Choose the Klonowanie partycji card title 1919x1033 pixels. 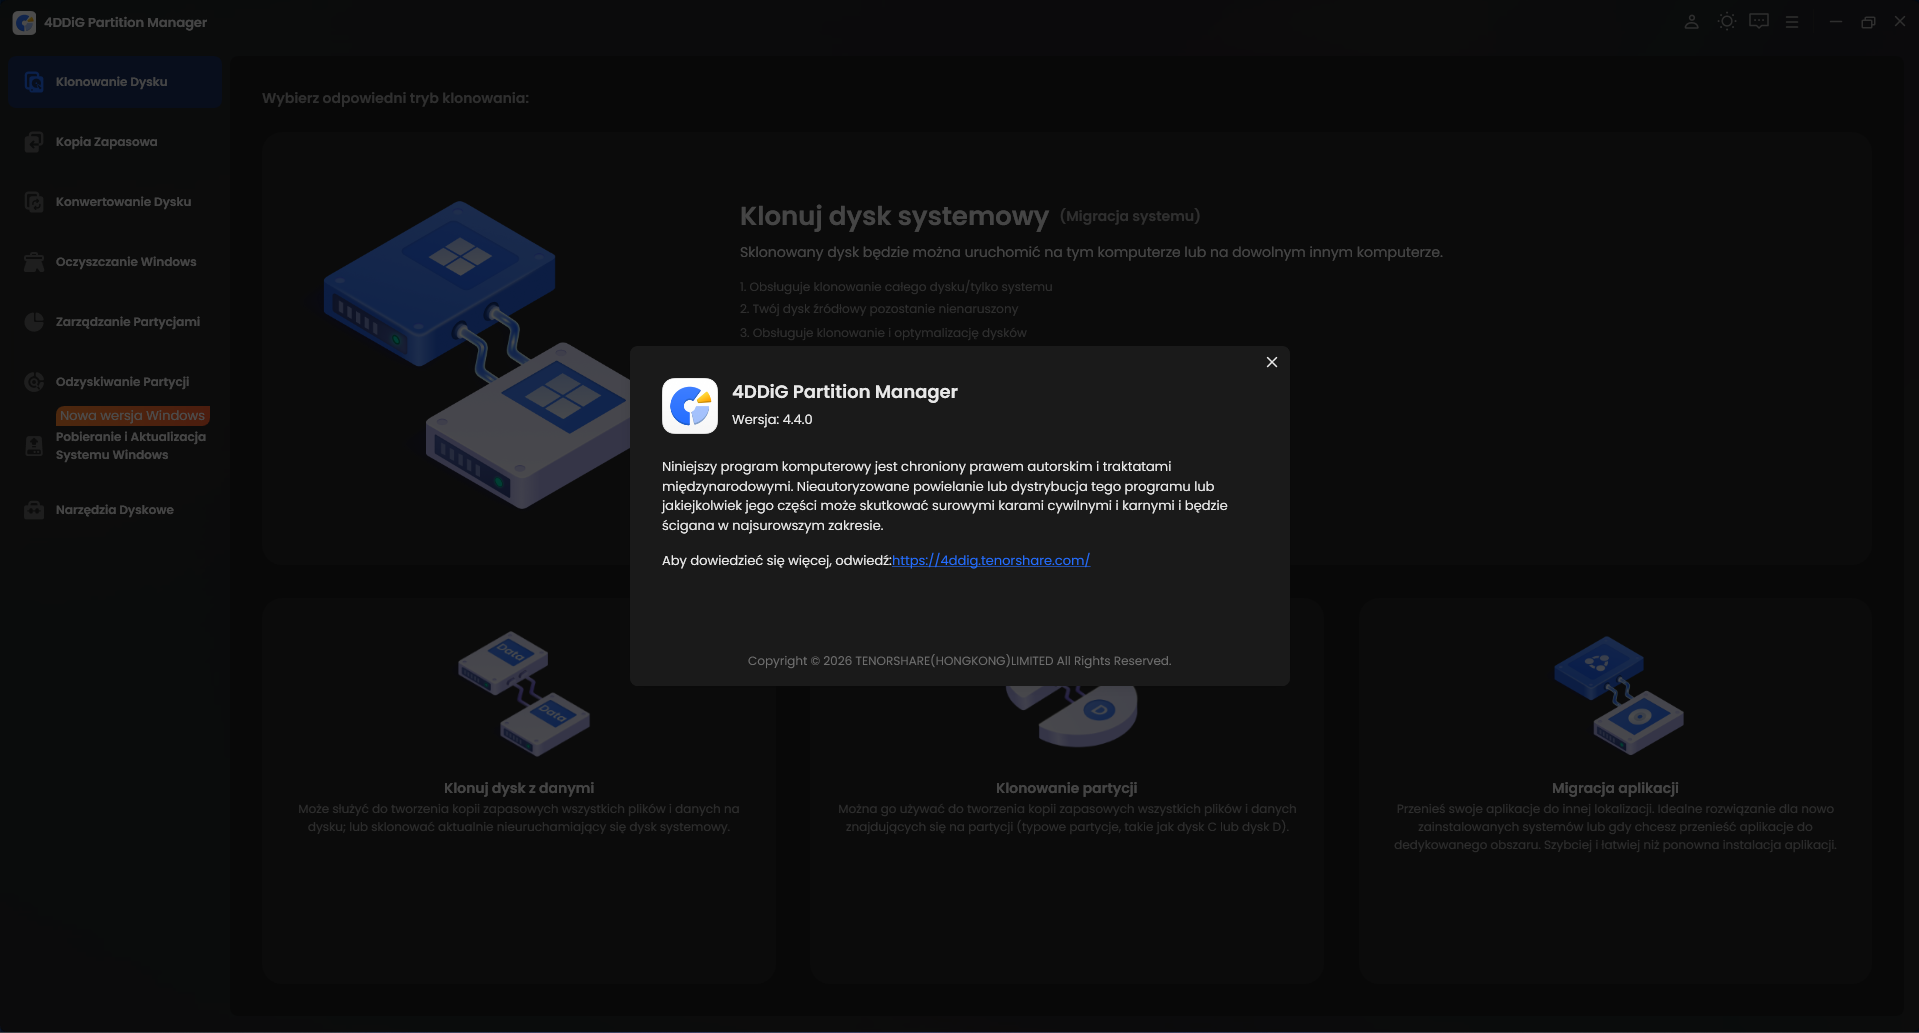[1067, 788]
